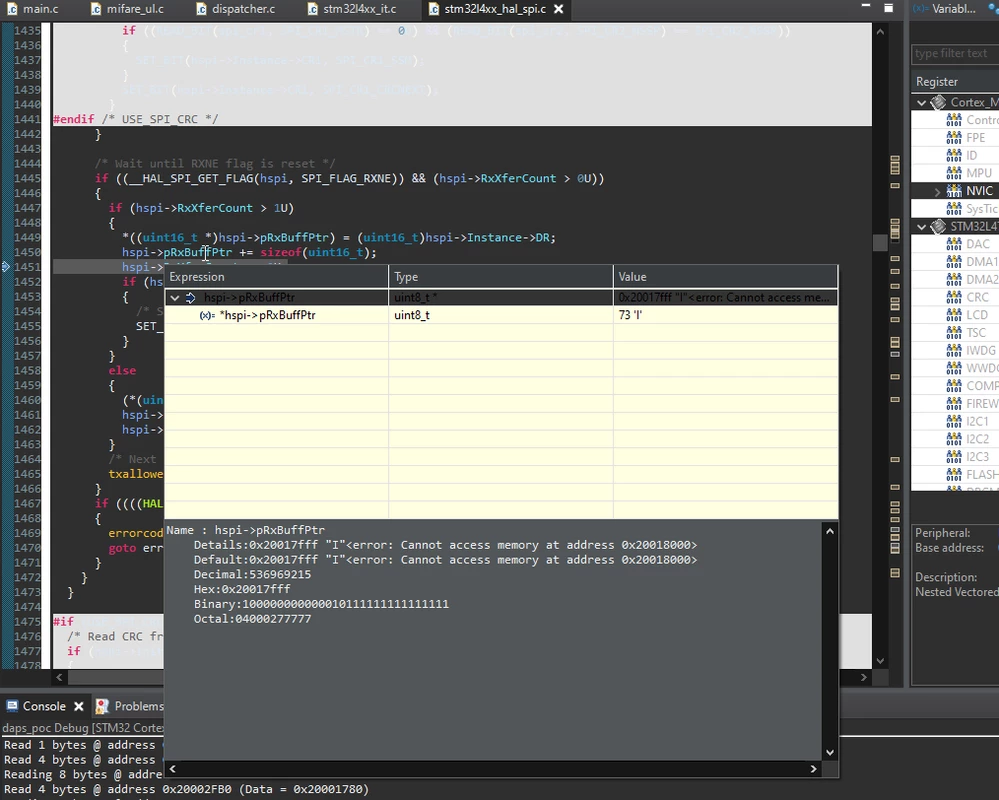Click the editor horizontal scroll-right arrow
999x800 pixels.
click(x=864, y=677)
